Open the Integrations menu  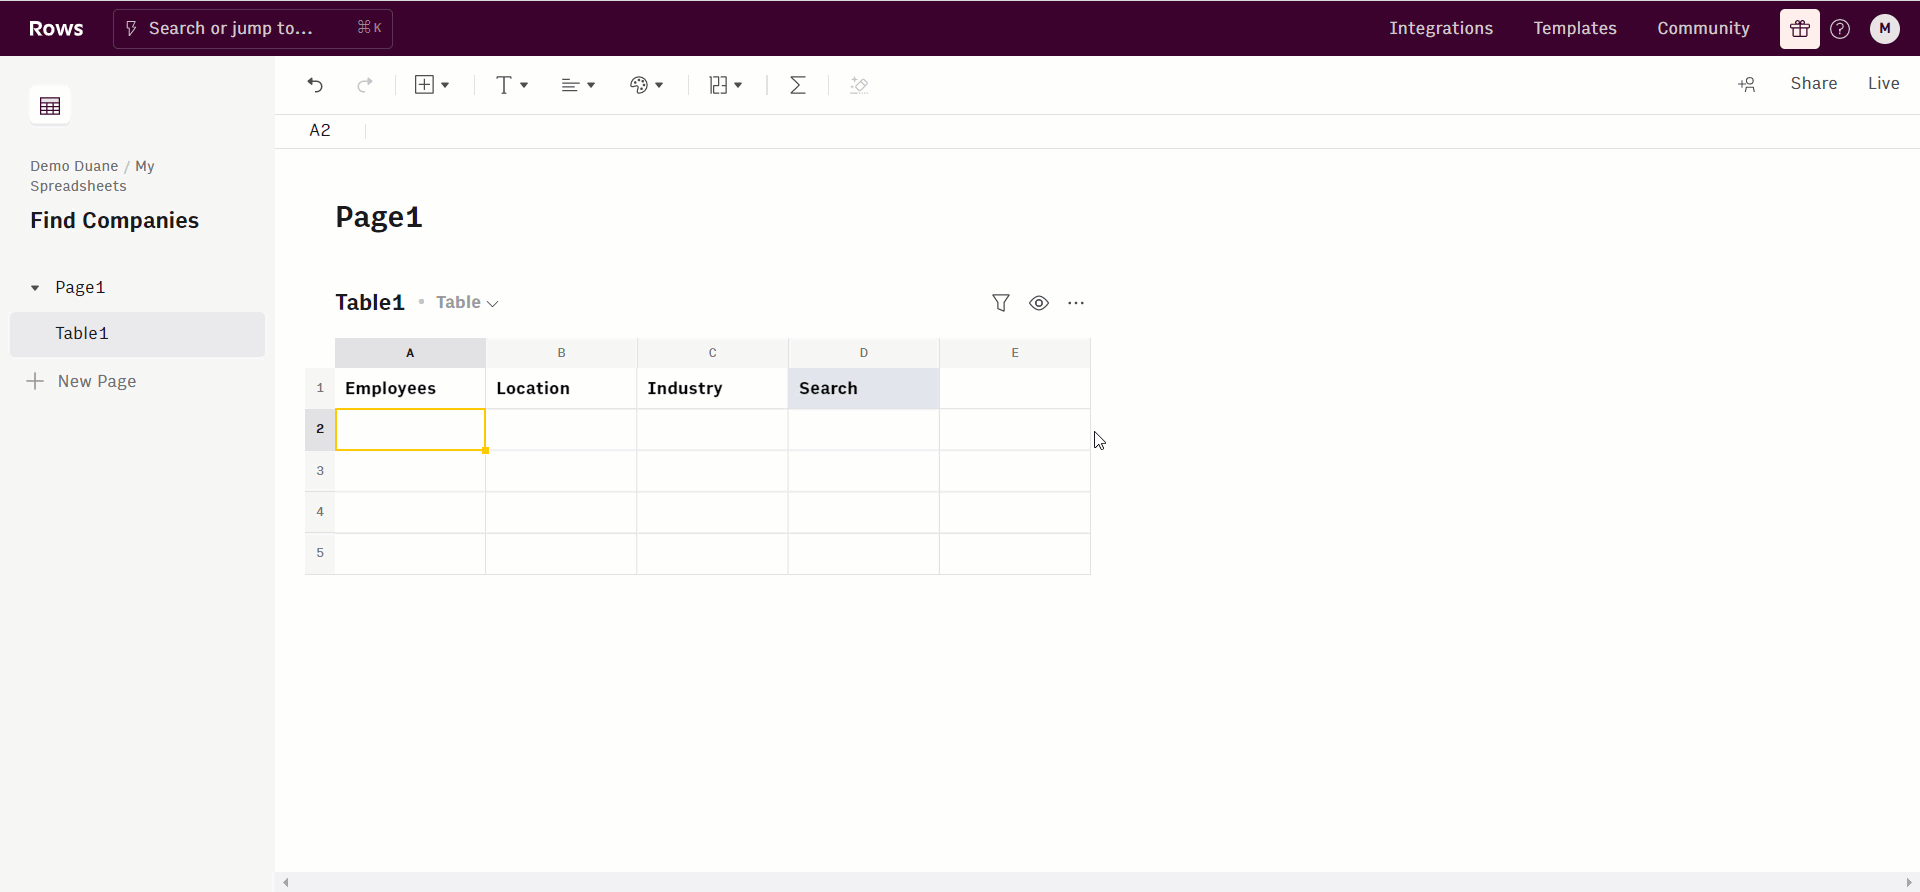[1441, 28]
